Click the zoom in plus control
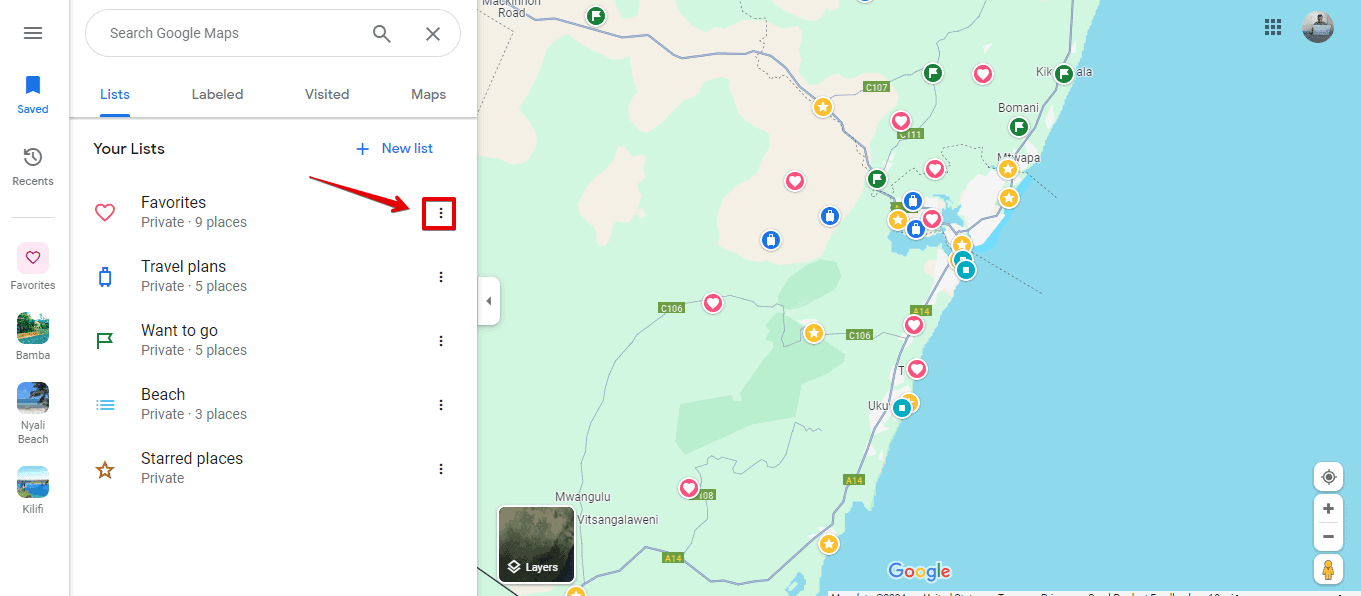Image resolution: width=1361 pixels, height=596 pixels. coord(1328,508)
